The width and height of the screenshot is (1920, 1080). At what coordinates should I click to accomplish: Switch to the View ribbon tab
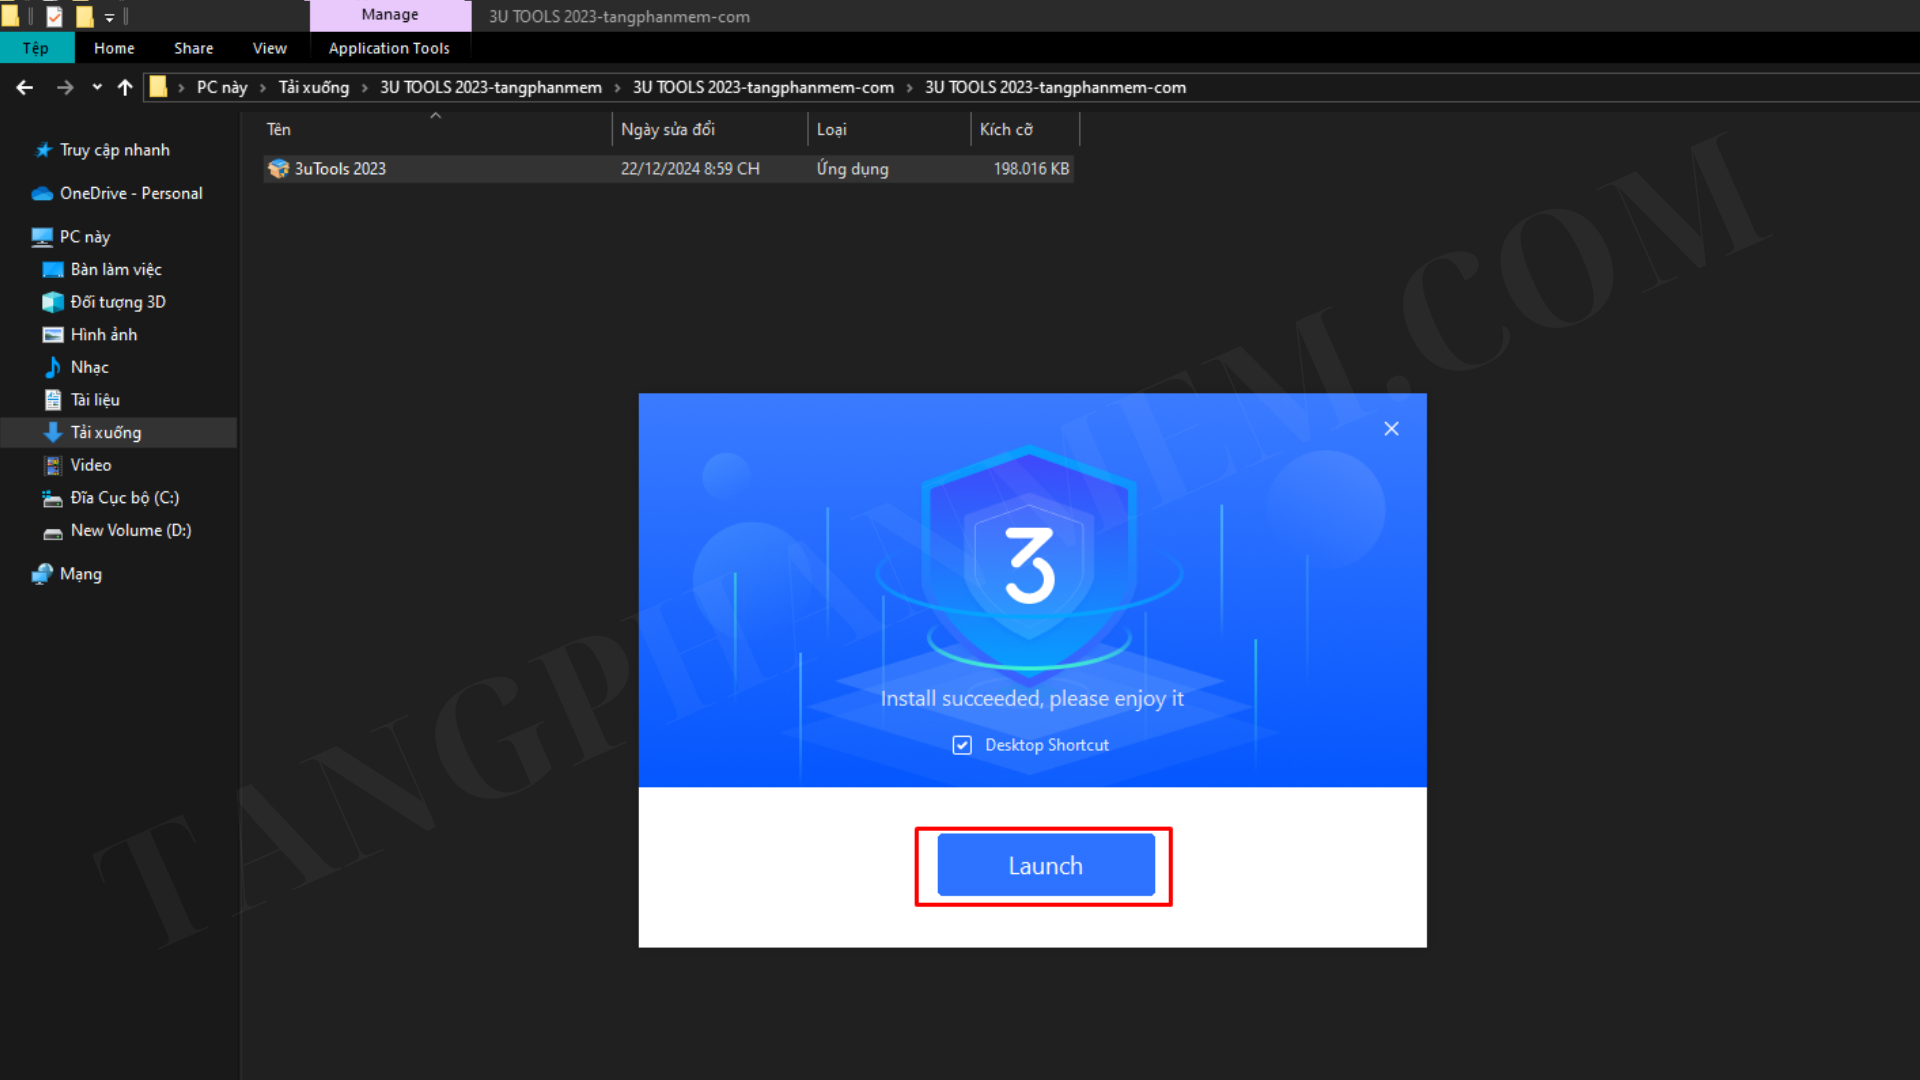click(269, 48)
